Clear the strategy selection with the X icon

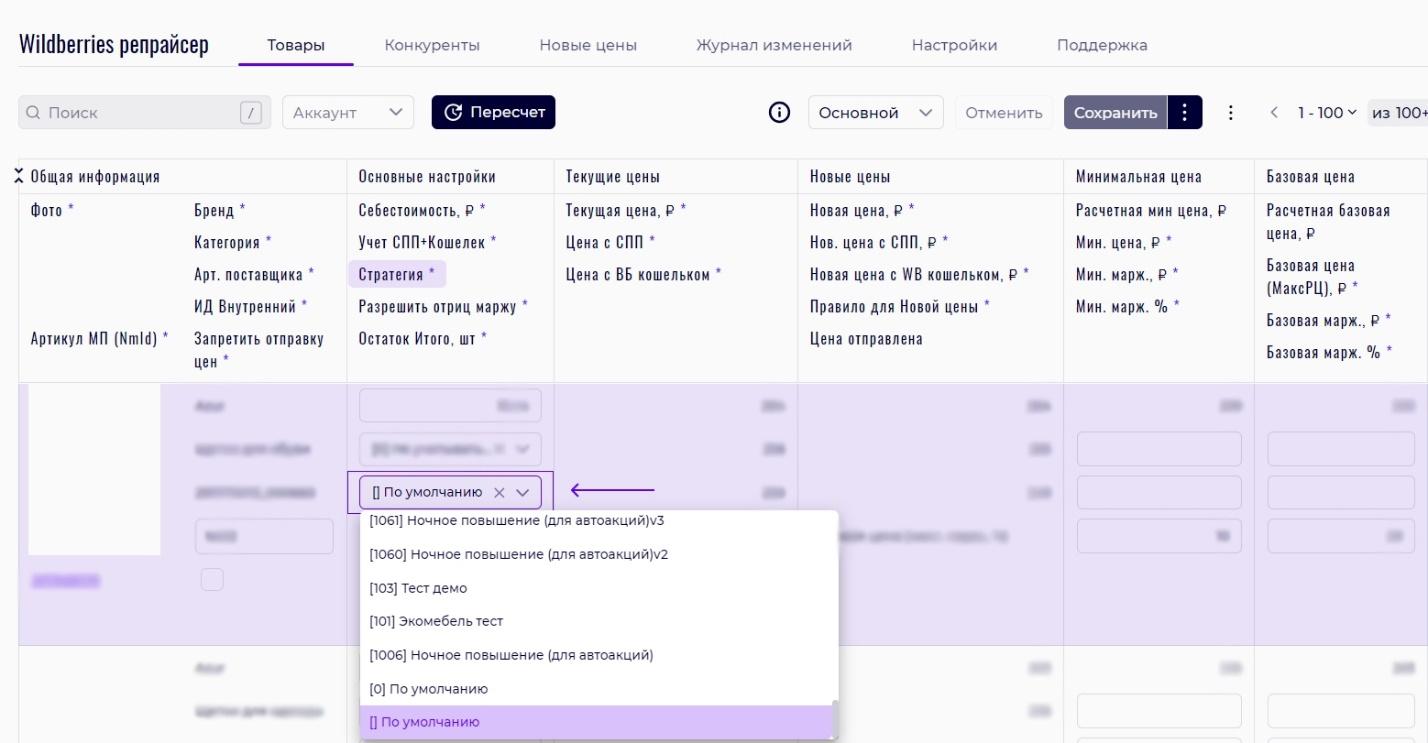point(500,492)
